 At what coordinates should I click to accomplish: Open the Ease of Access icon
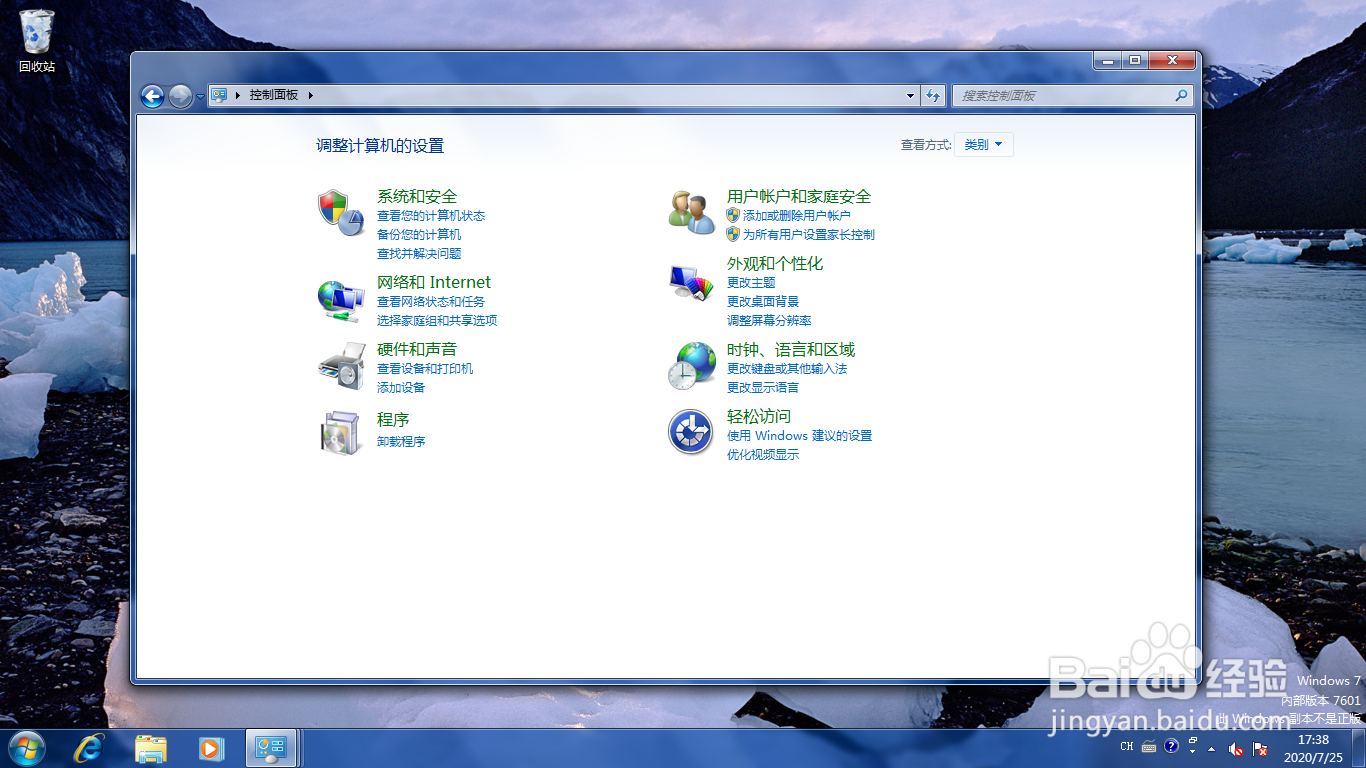(x=691, y=432)
